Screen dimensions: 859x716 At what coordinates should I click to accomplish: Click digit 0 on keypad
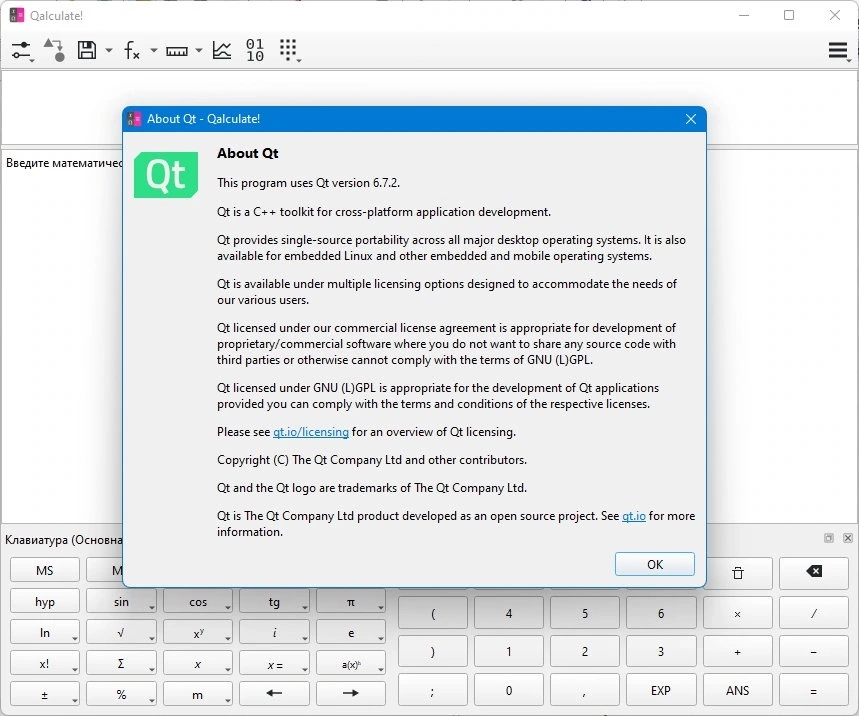tap(509, 690)
